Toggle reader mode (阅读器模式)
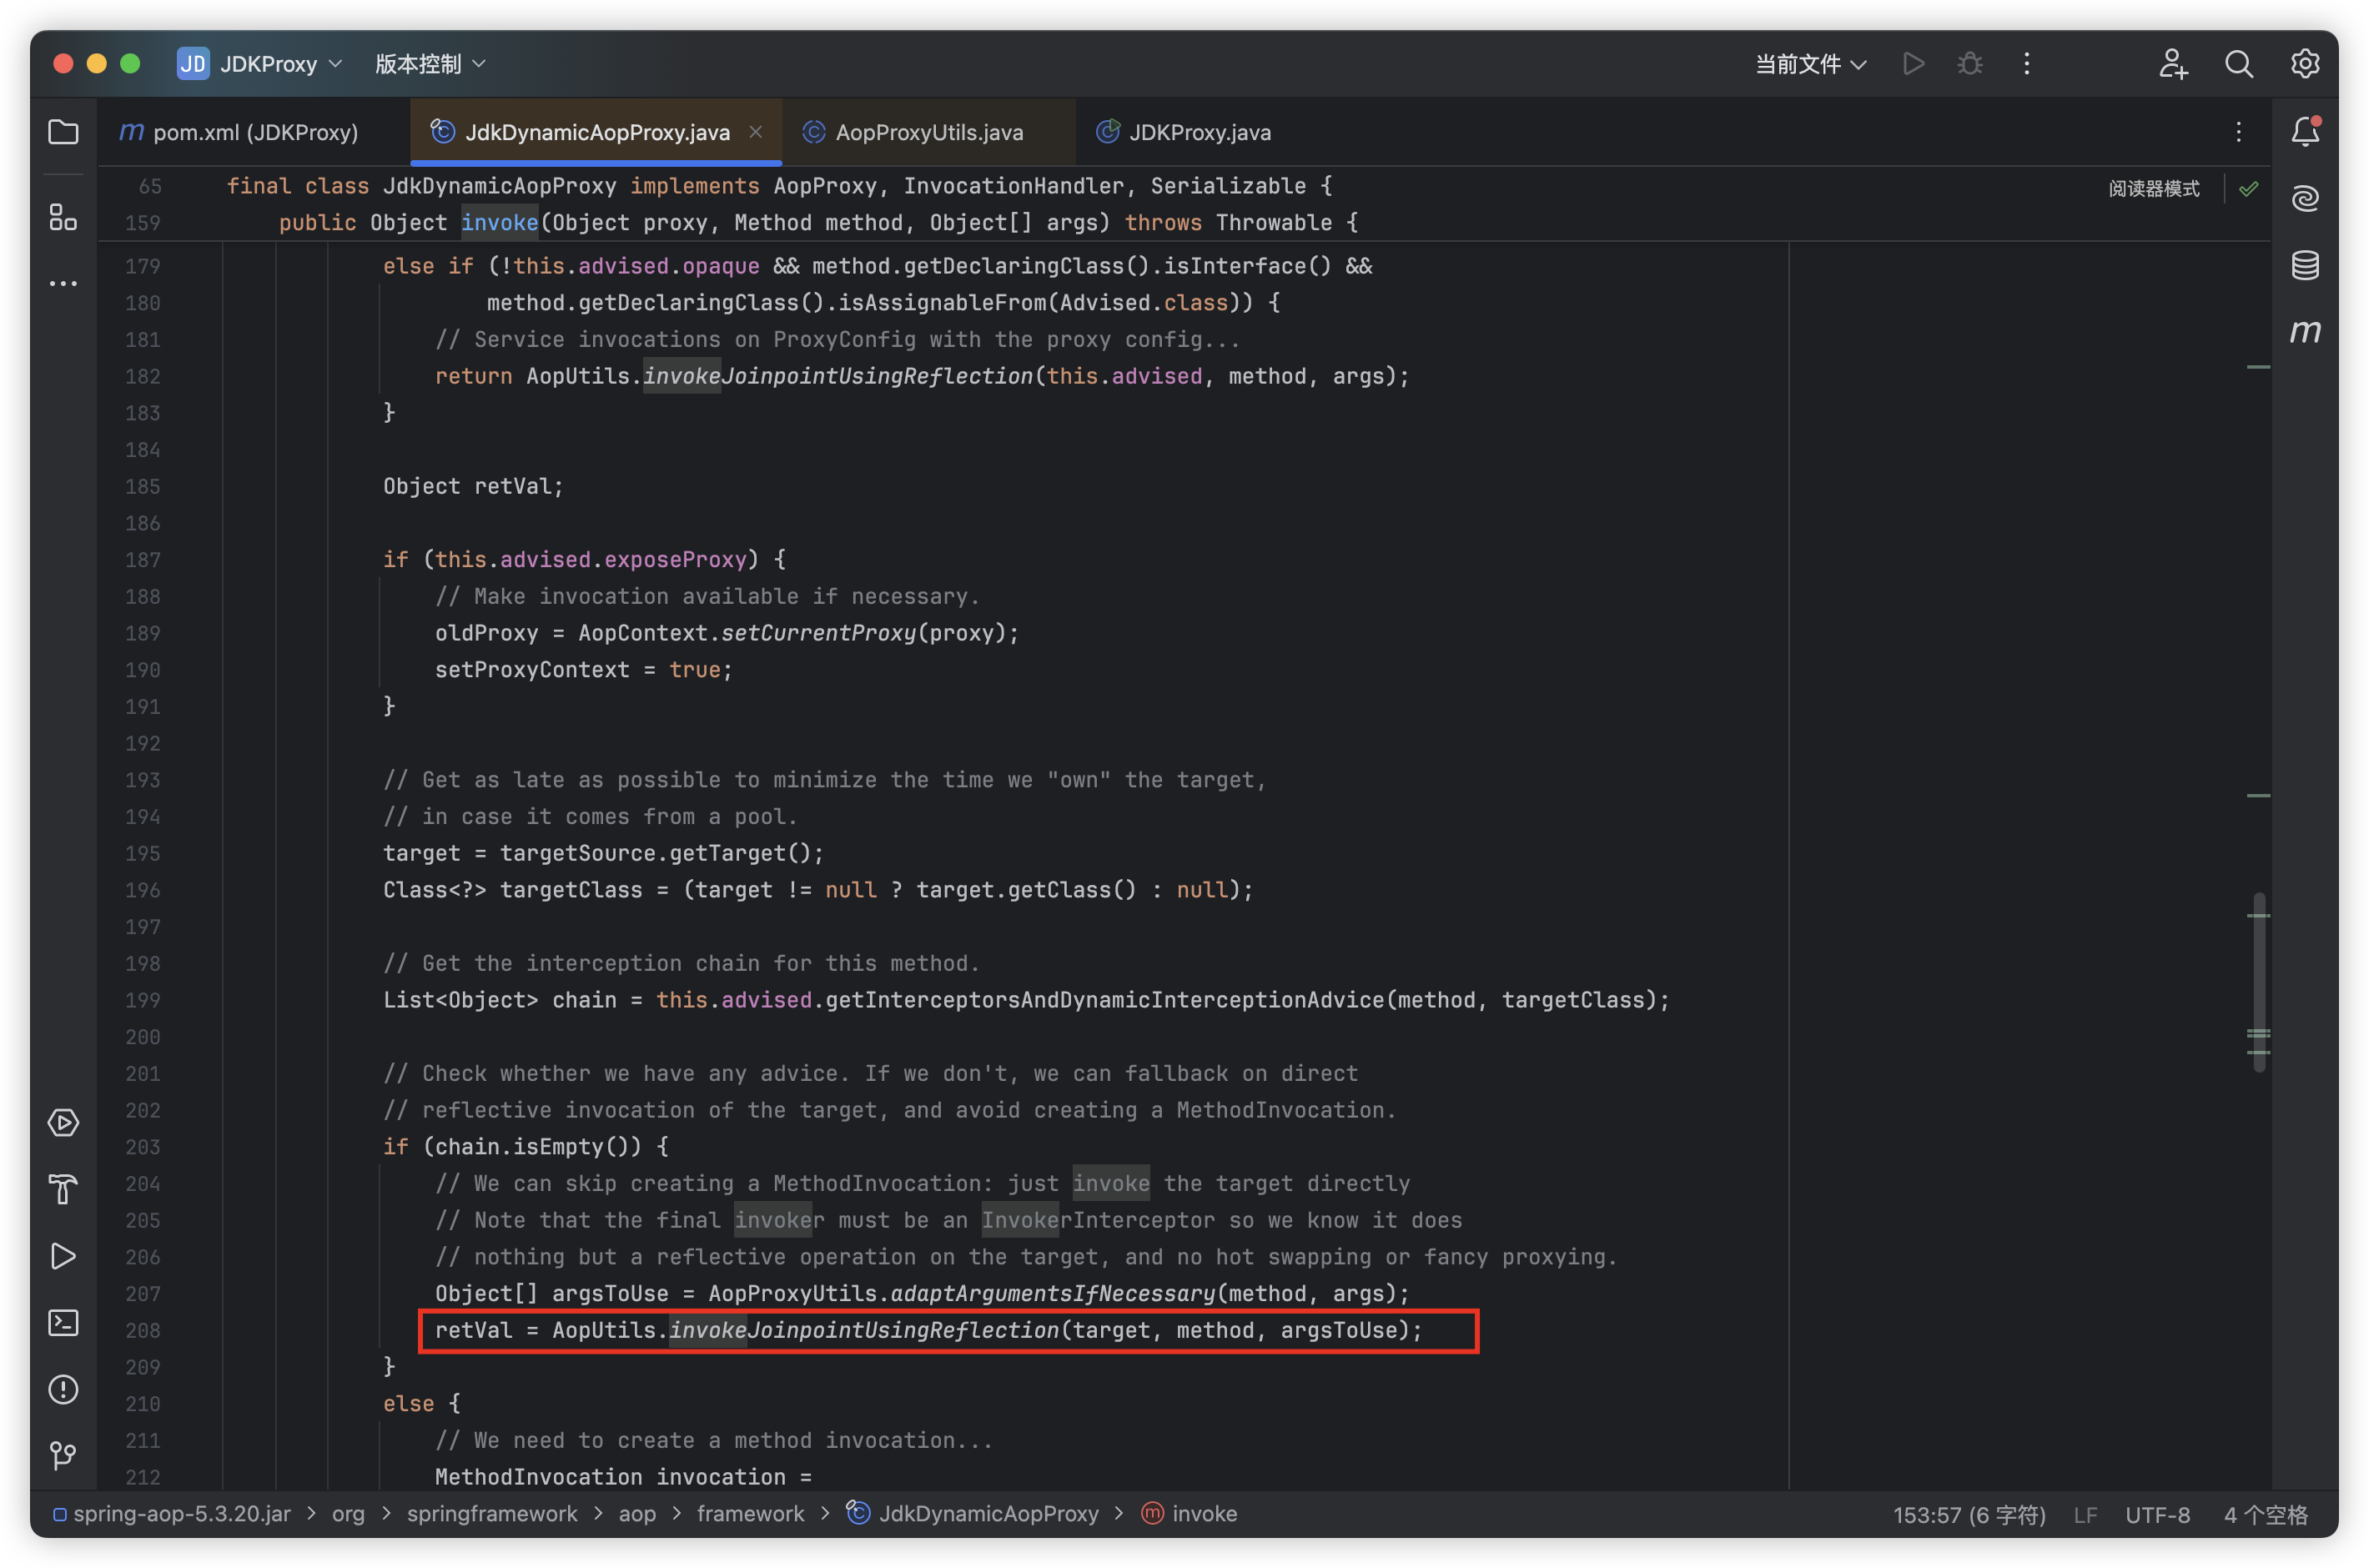The image size is (2369, 1568). pyautogui.click(x=2154, y=188)
